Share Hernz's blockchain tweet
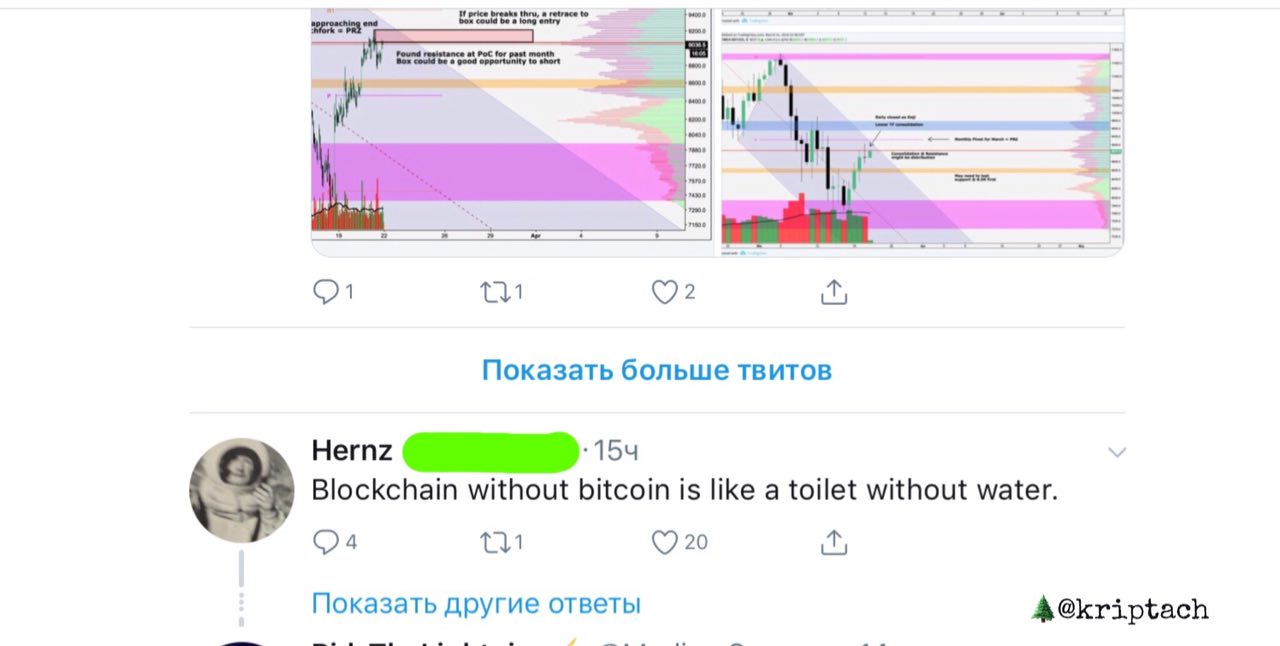1280x646 pixels. [x=834, y=542]
